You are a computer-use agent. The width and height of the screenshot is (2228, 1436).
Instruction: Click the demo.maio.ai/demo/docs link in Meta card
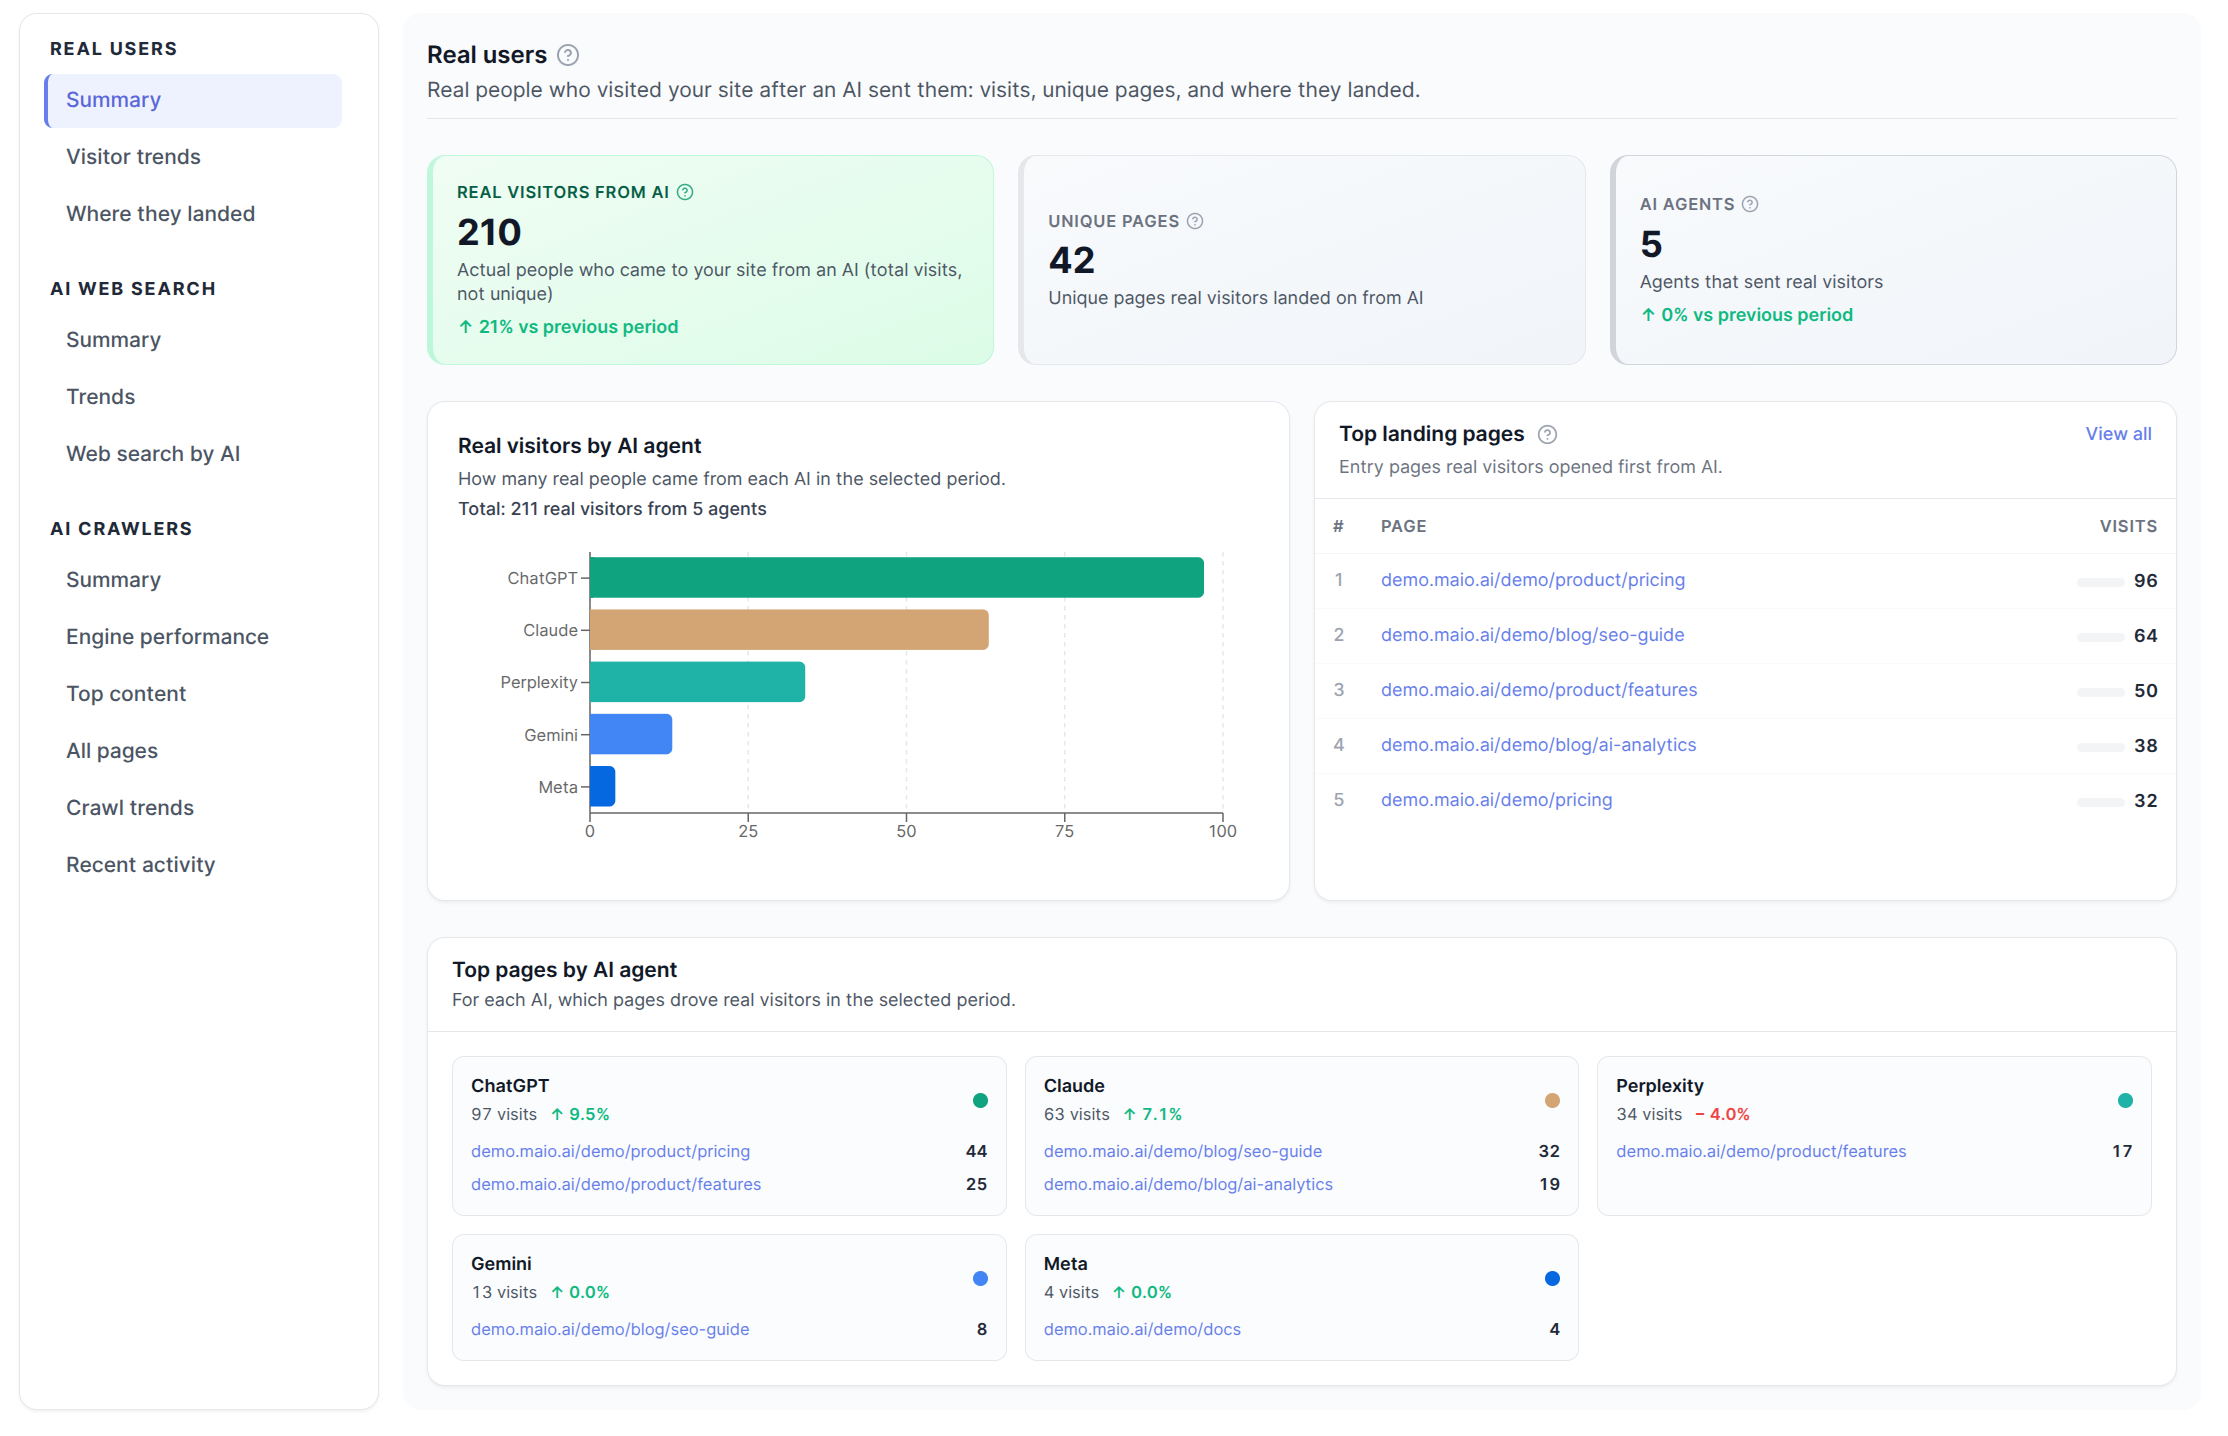[x=1141, y=1329]
